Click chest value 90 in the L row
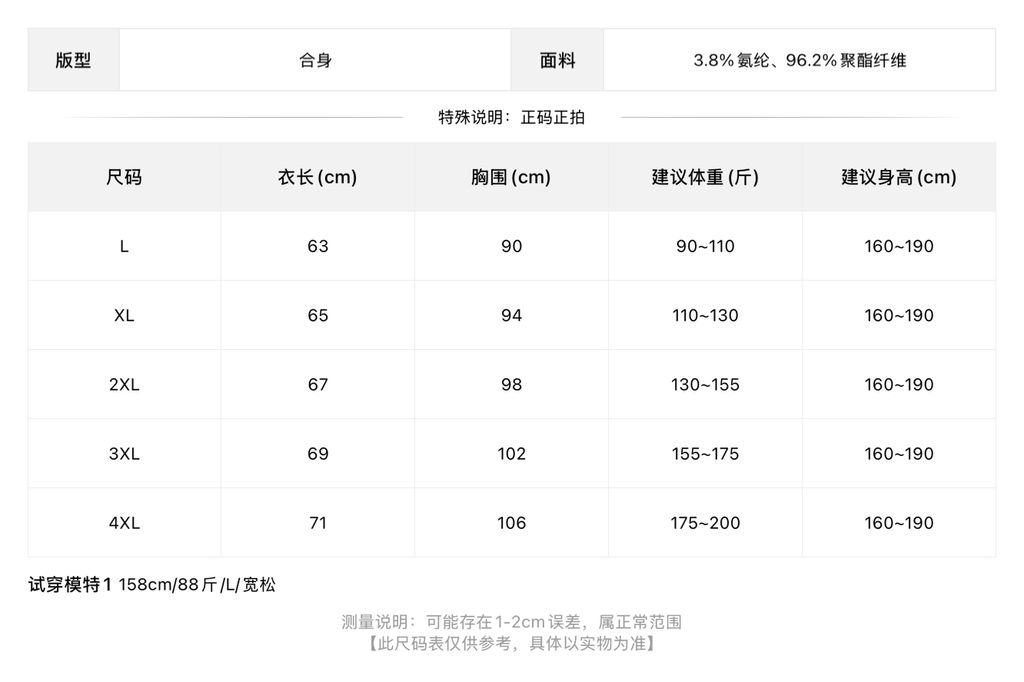Screen dimensions: 1024x682 511,246
